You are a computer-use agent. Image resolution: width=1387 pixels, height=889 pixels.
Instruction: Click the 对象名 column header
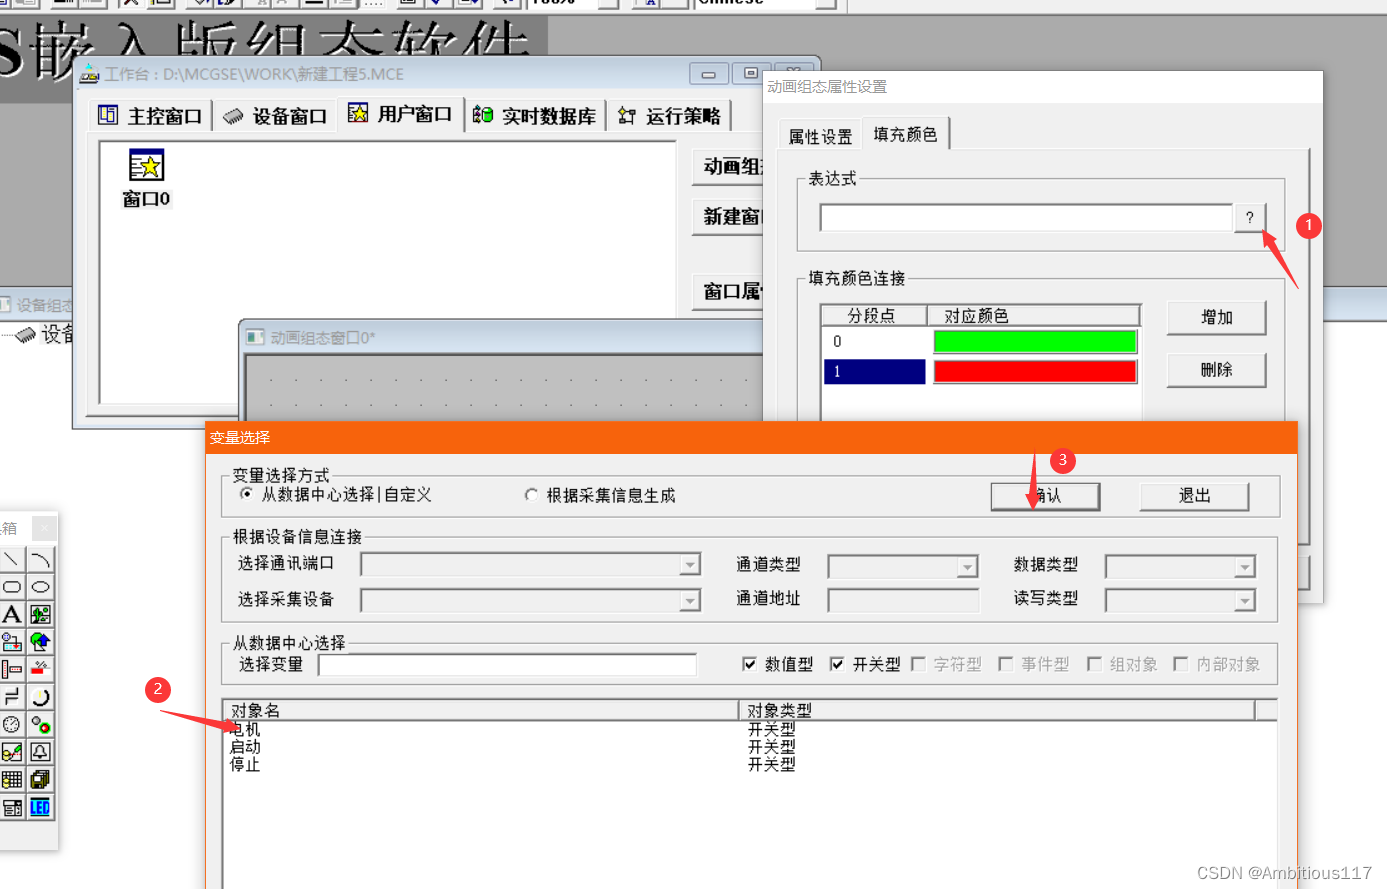point(480,710)
